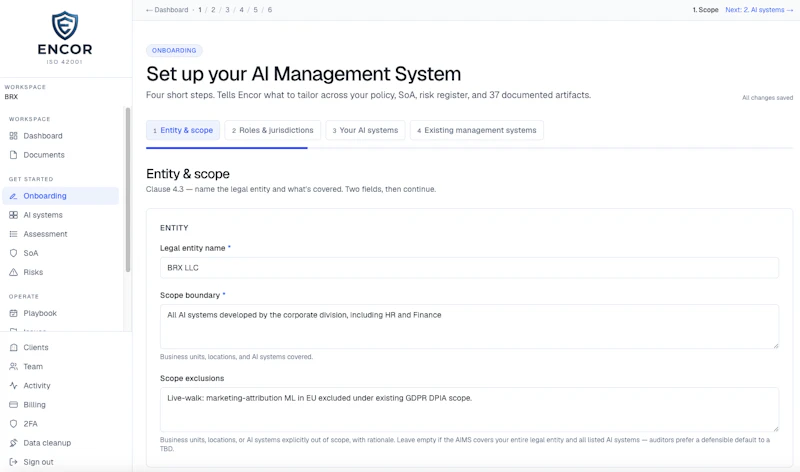Image resolution: width=800 pixels, height=472 pixels.
Task: Open the SoA sidebar entry
Action: pyautogui.click(x=61, y=253)
